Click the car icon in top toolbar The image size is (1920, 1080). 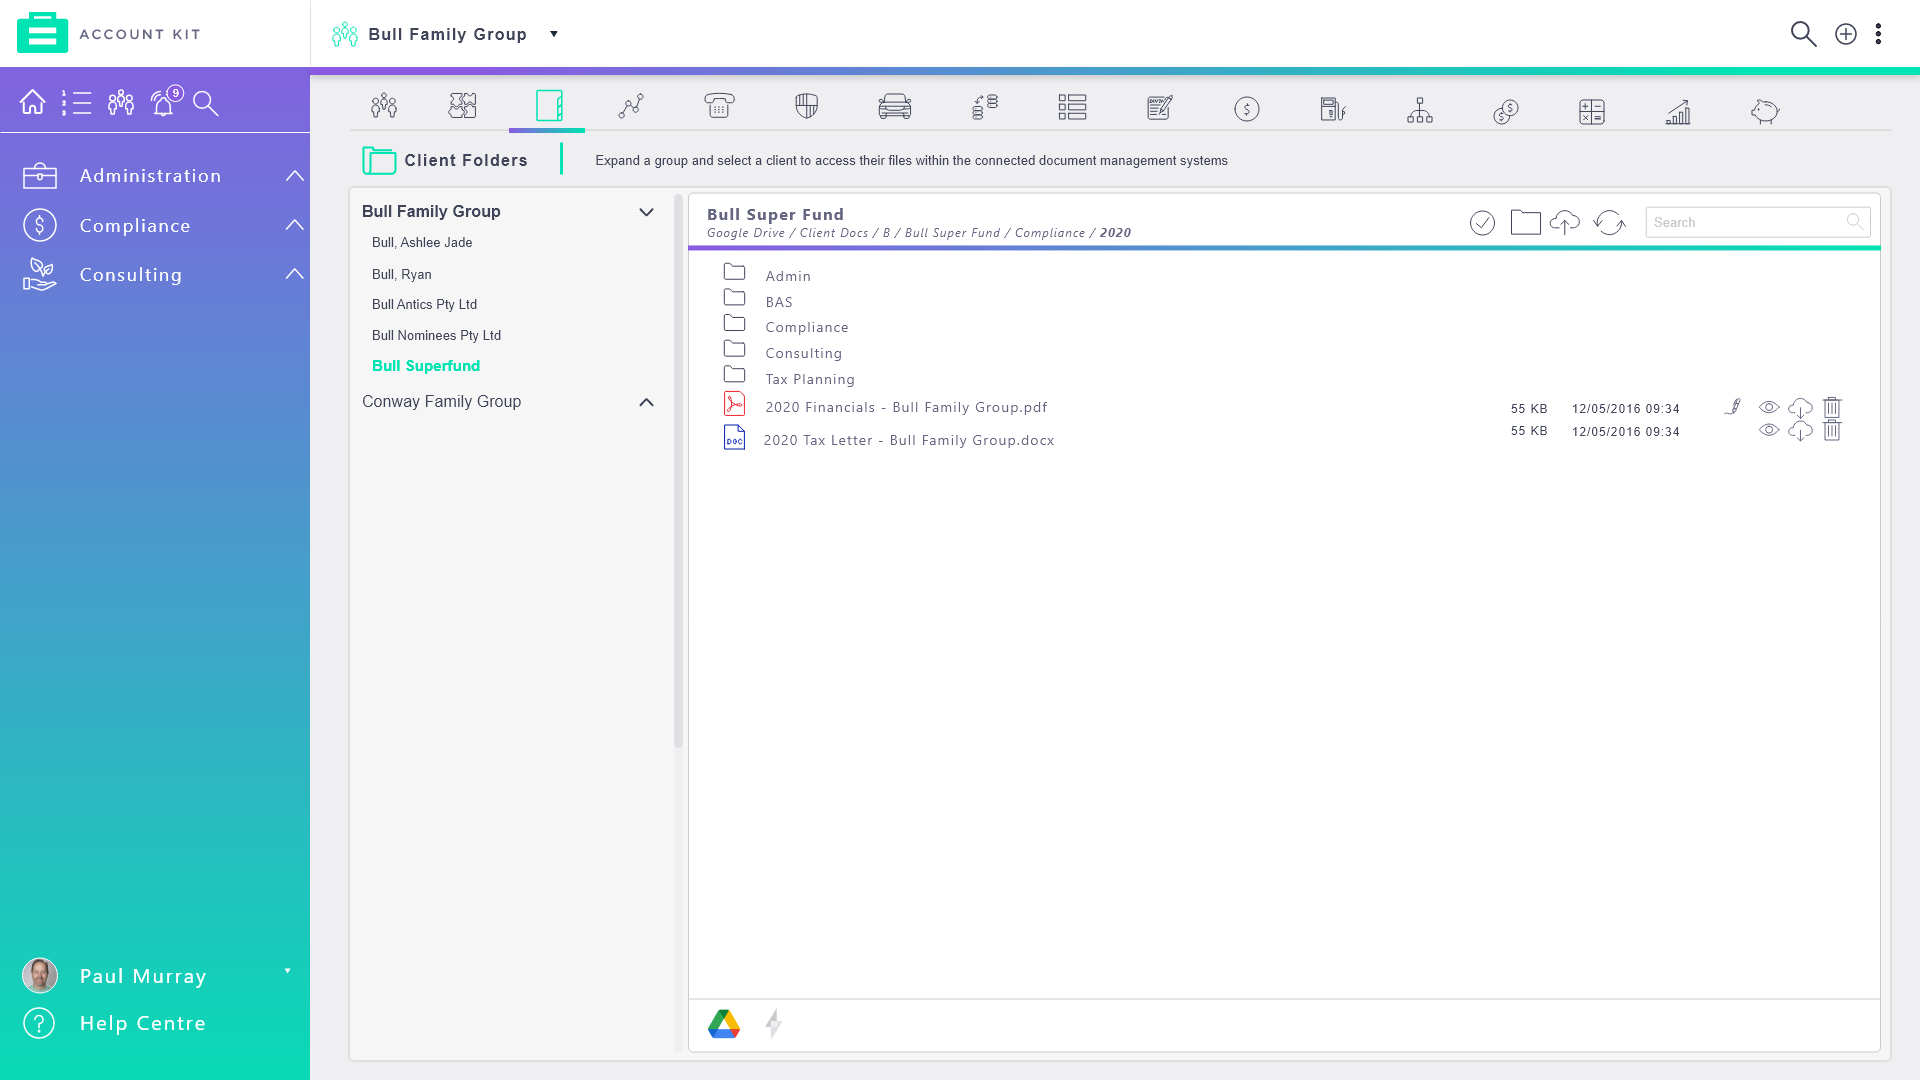pyautogui.click(x=894, y=107)
